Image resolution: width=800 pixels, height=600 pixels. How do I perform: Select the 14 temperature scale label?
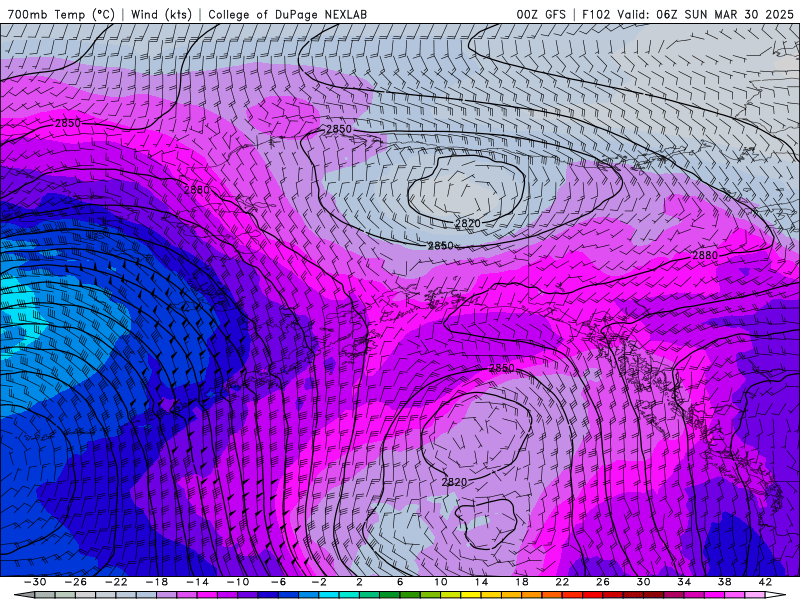481,582
